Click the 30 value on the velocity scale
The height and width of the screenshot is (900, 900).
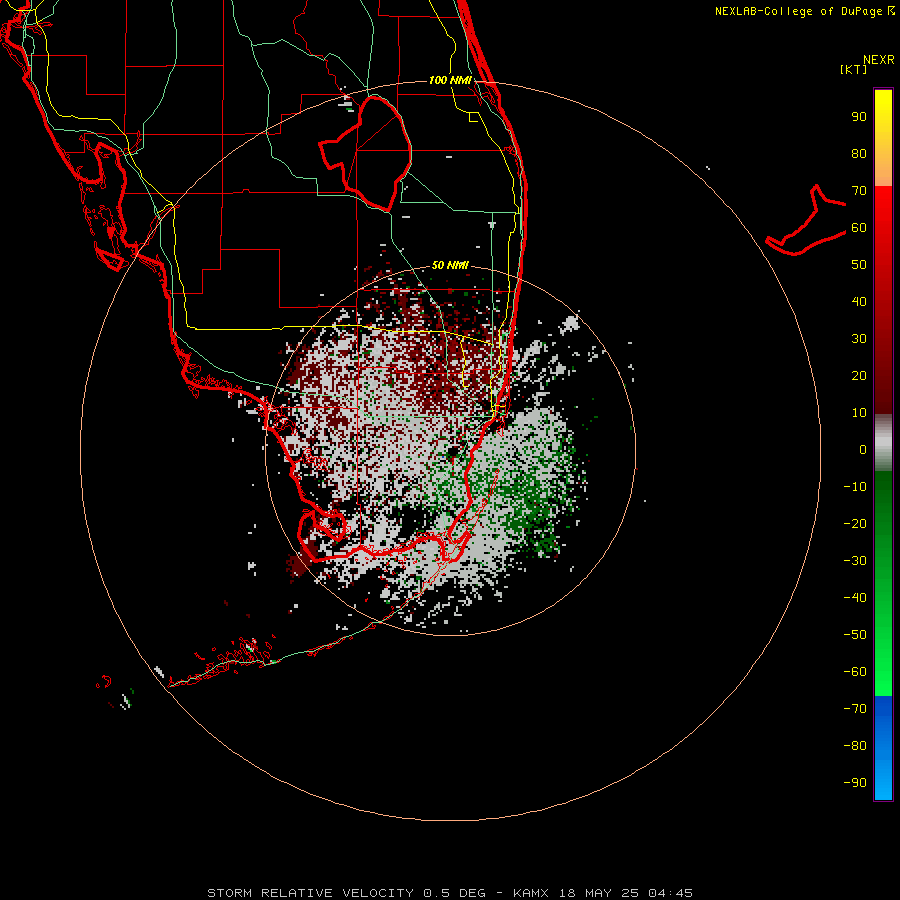(859, 339)
